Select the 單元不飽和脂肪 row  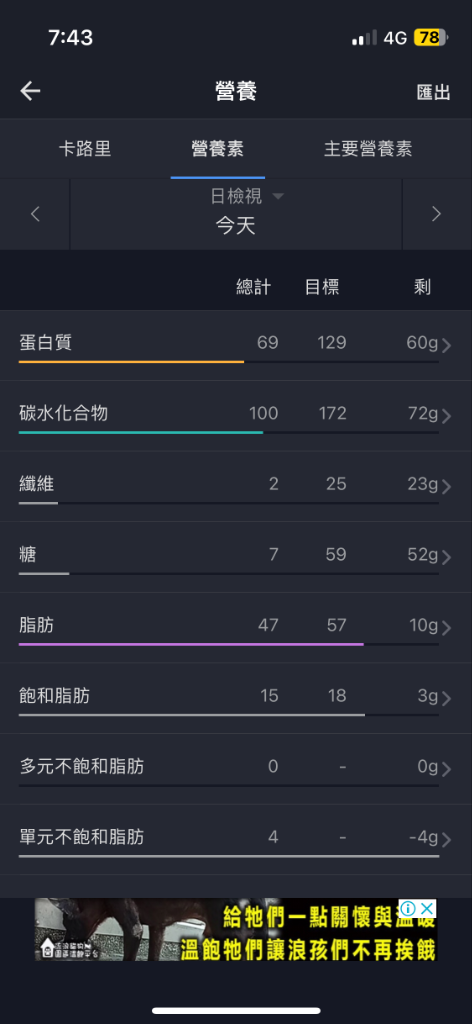[236, 839]
